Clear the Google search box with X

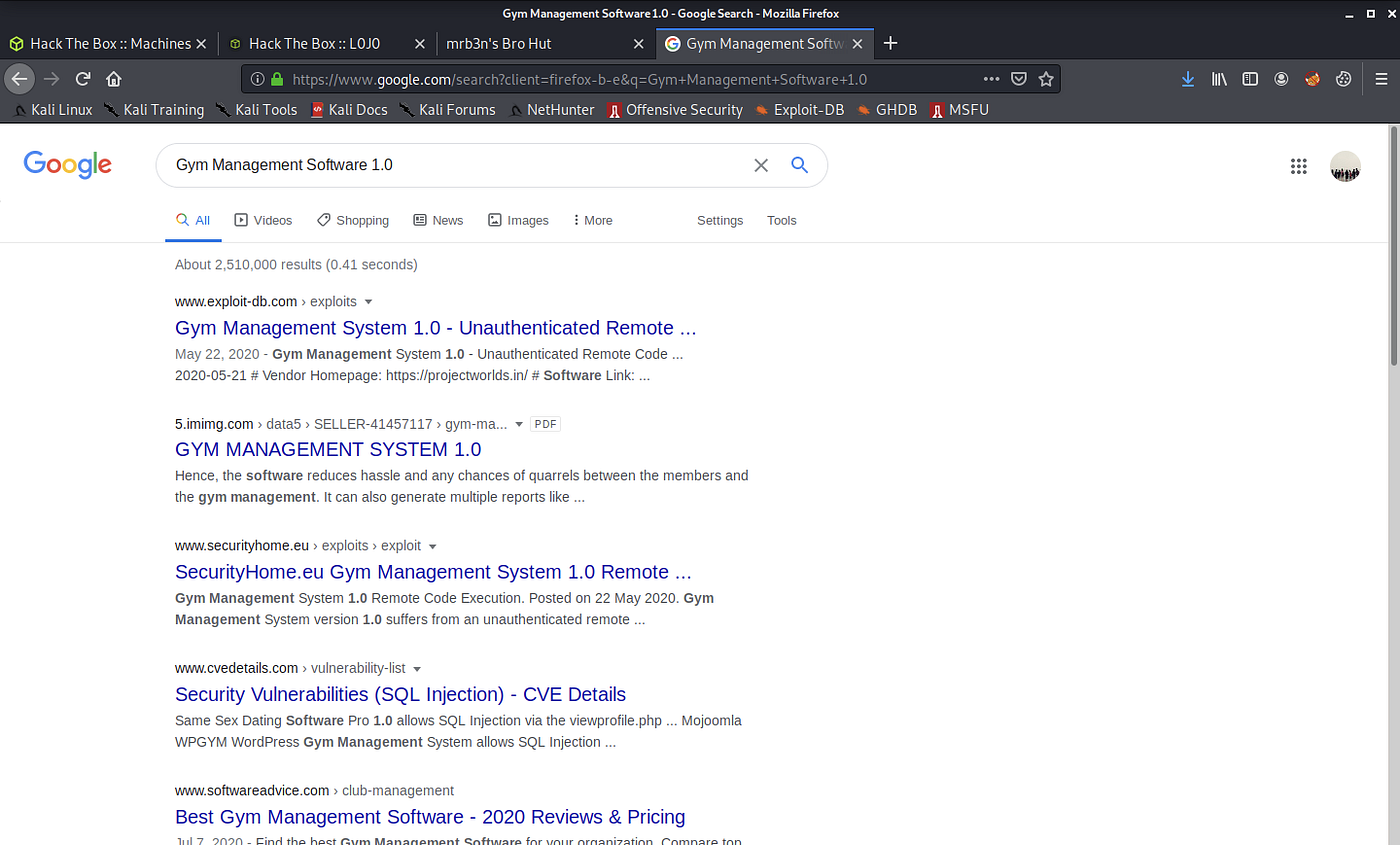click(x=761, y=165)
